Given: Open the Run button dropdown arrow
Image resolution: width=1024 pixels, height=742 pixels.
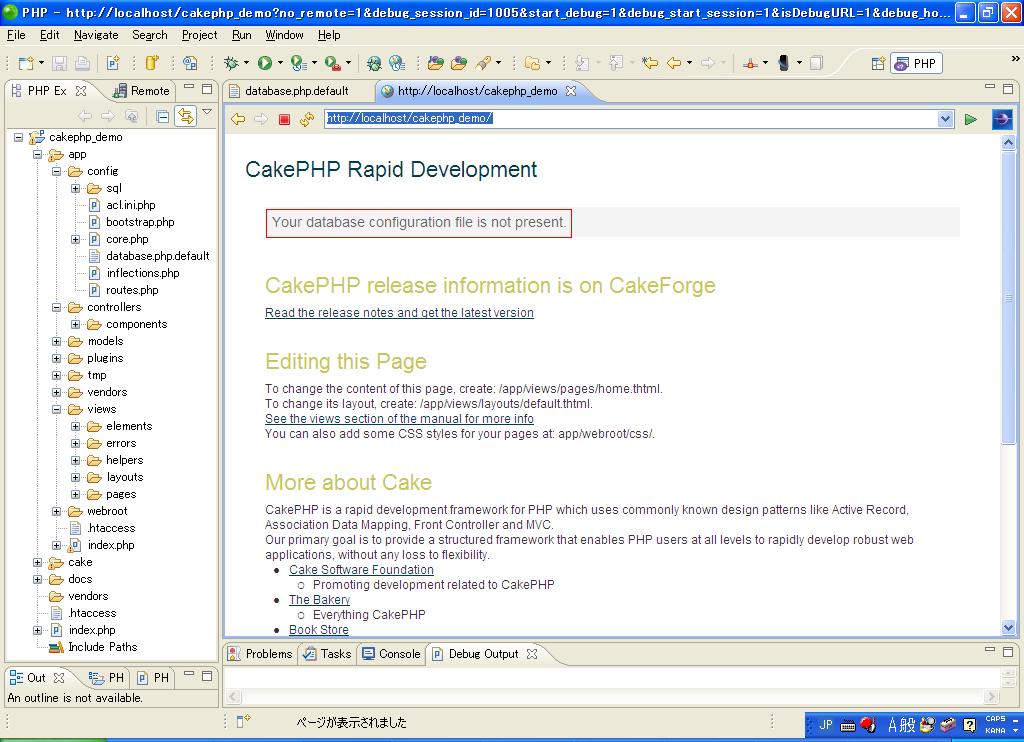Looking at the screenshot, I should coord(280,63).
